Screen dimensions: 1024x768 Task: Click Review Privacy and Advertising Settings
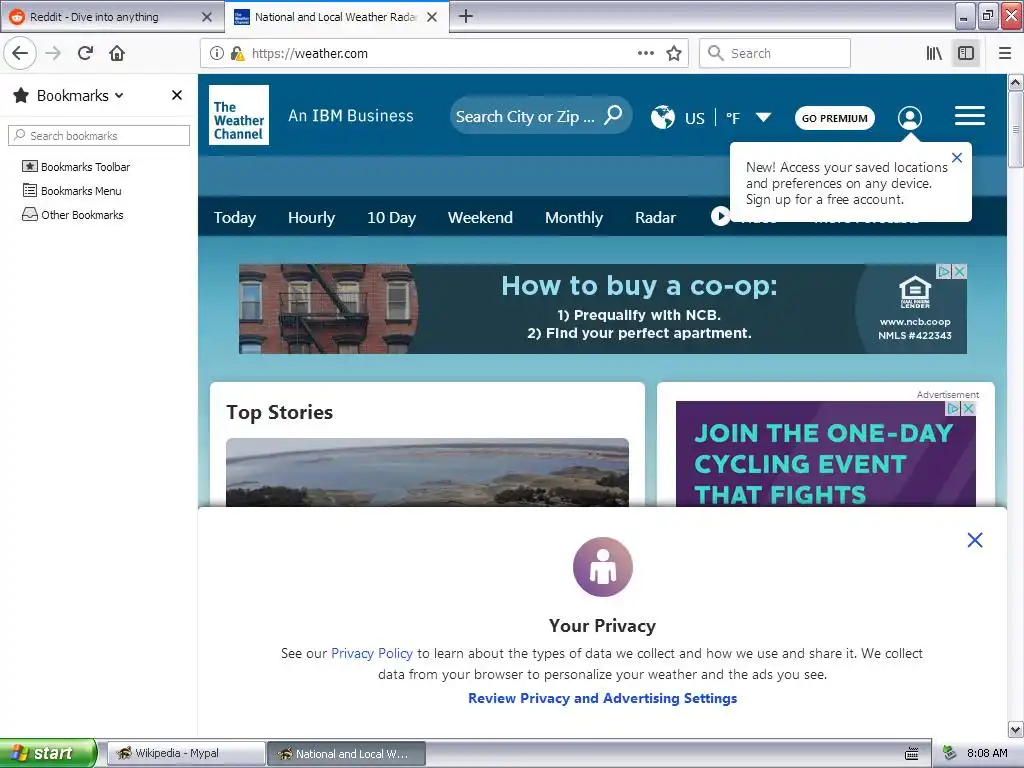[602, 698]
